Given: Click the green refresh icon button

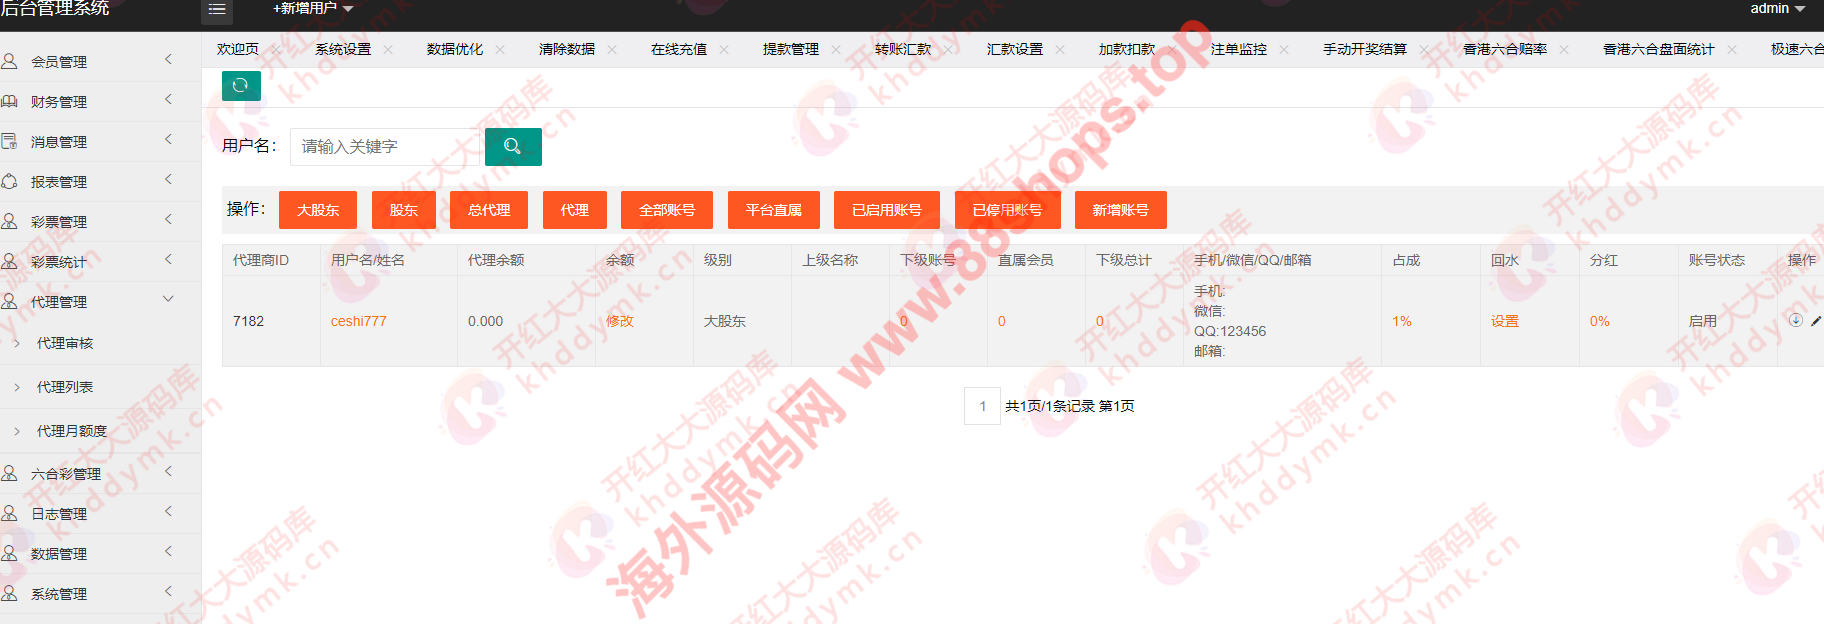Looking at the screenshot, I should [x=241, y=86].
